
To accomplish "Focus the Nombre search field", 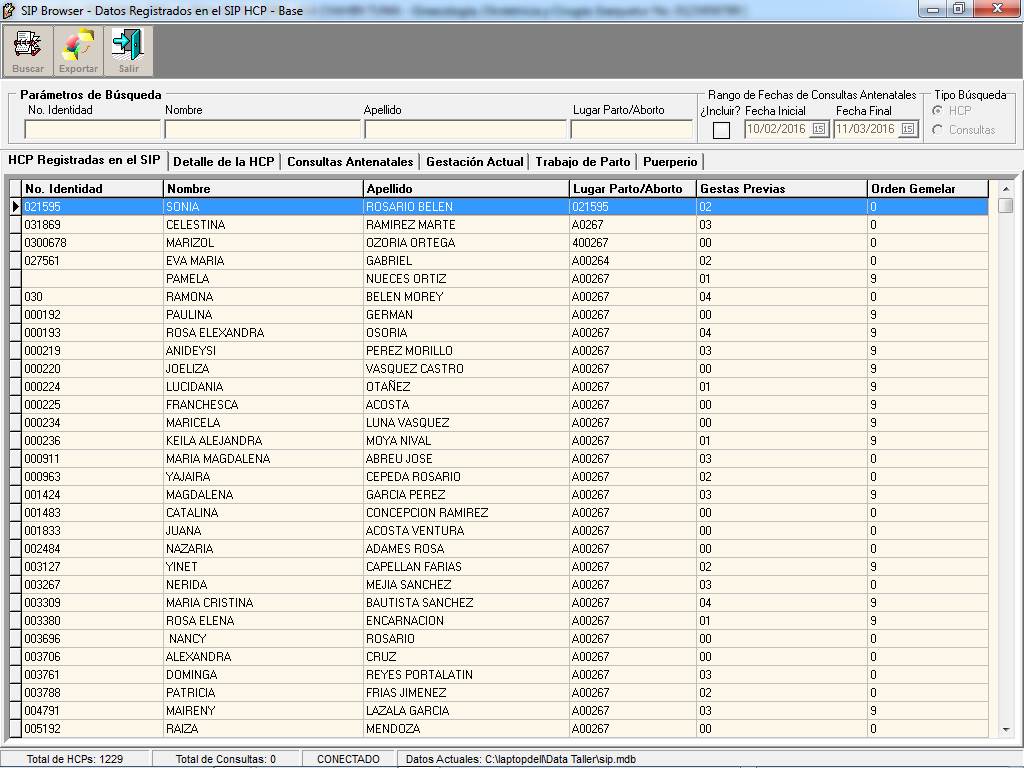I will [263, 129].
